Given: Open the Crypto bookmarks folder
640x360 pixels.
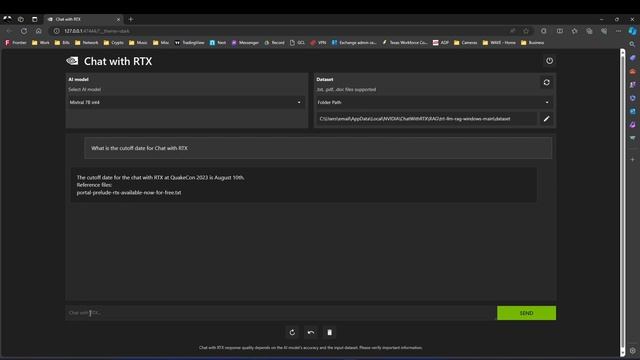Looking at the screenshot, I should click(113, 42).
